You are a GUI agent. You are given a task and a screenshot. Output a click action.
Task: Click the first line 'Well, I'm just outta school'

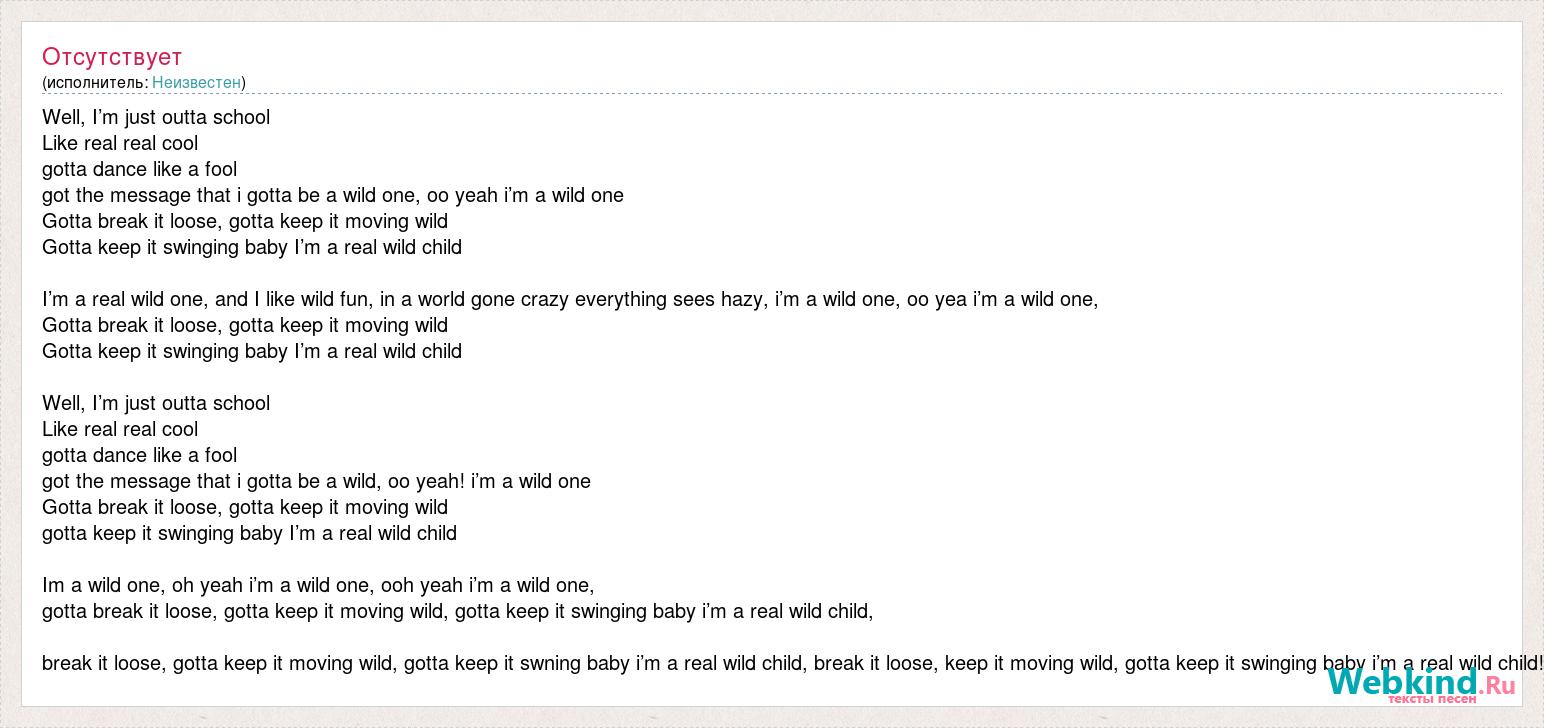pyautogui.click(x=156, y=117)
